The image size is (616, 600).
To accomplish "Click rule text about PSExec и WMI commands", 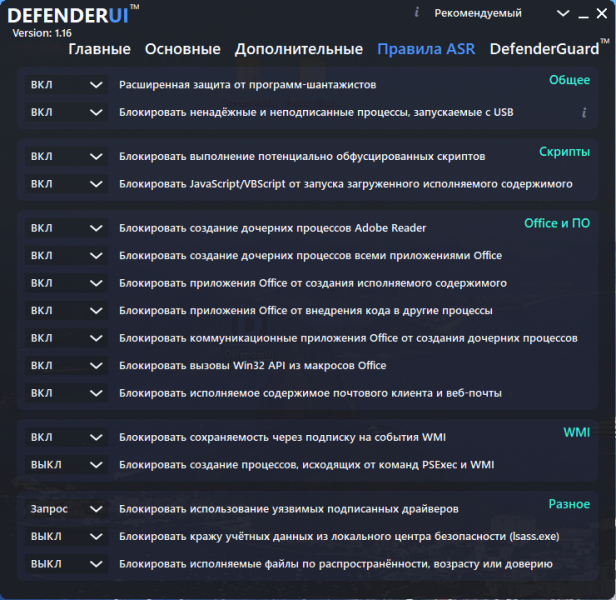I will point(306,465).
